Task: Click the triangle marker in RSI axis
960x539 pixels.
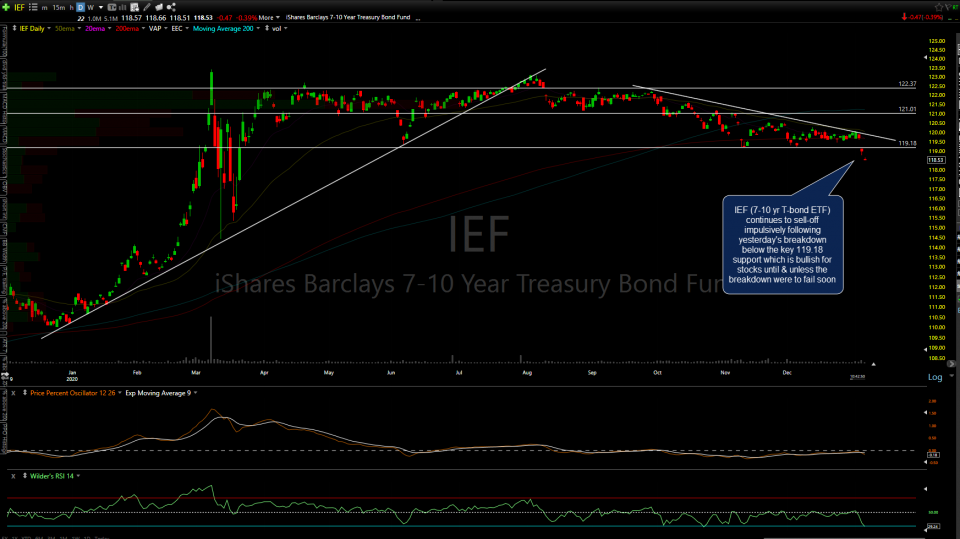Action: pos(925,489)
